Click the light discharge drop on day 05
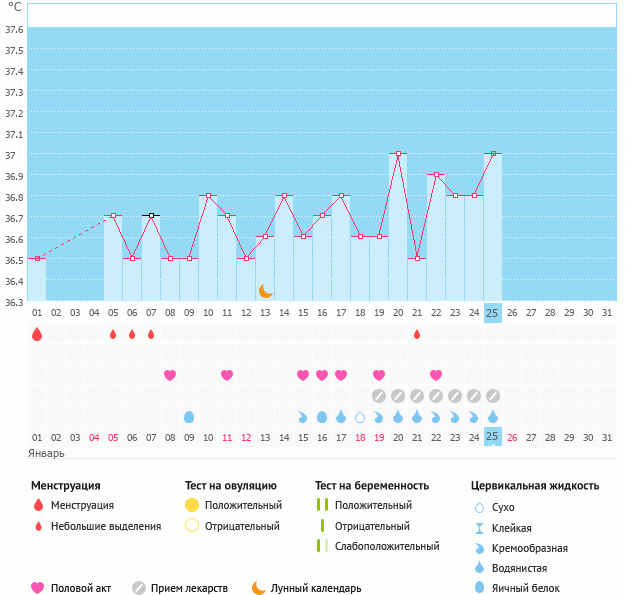Image resolution: width=626 pixels, height=595 pixels. (x=113, y=334)
